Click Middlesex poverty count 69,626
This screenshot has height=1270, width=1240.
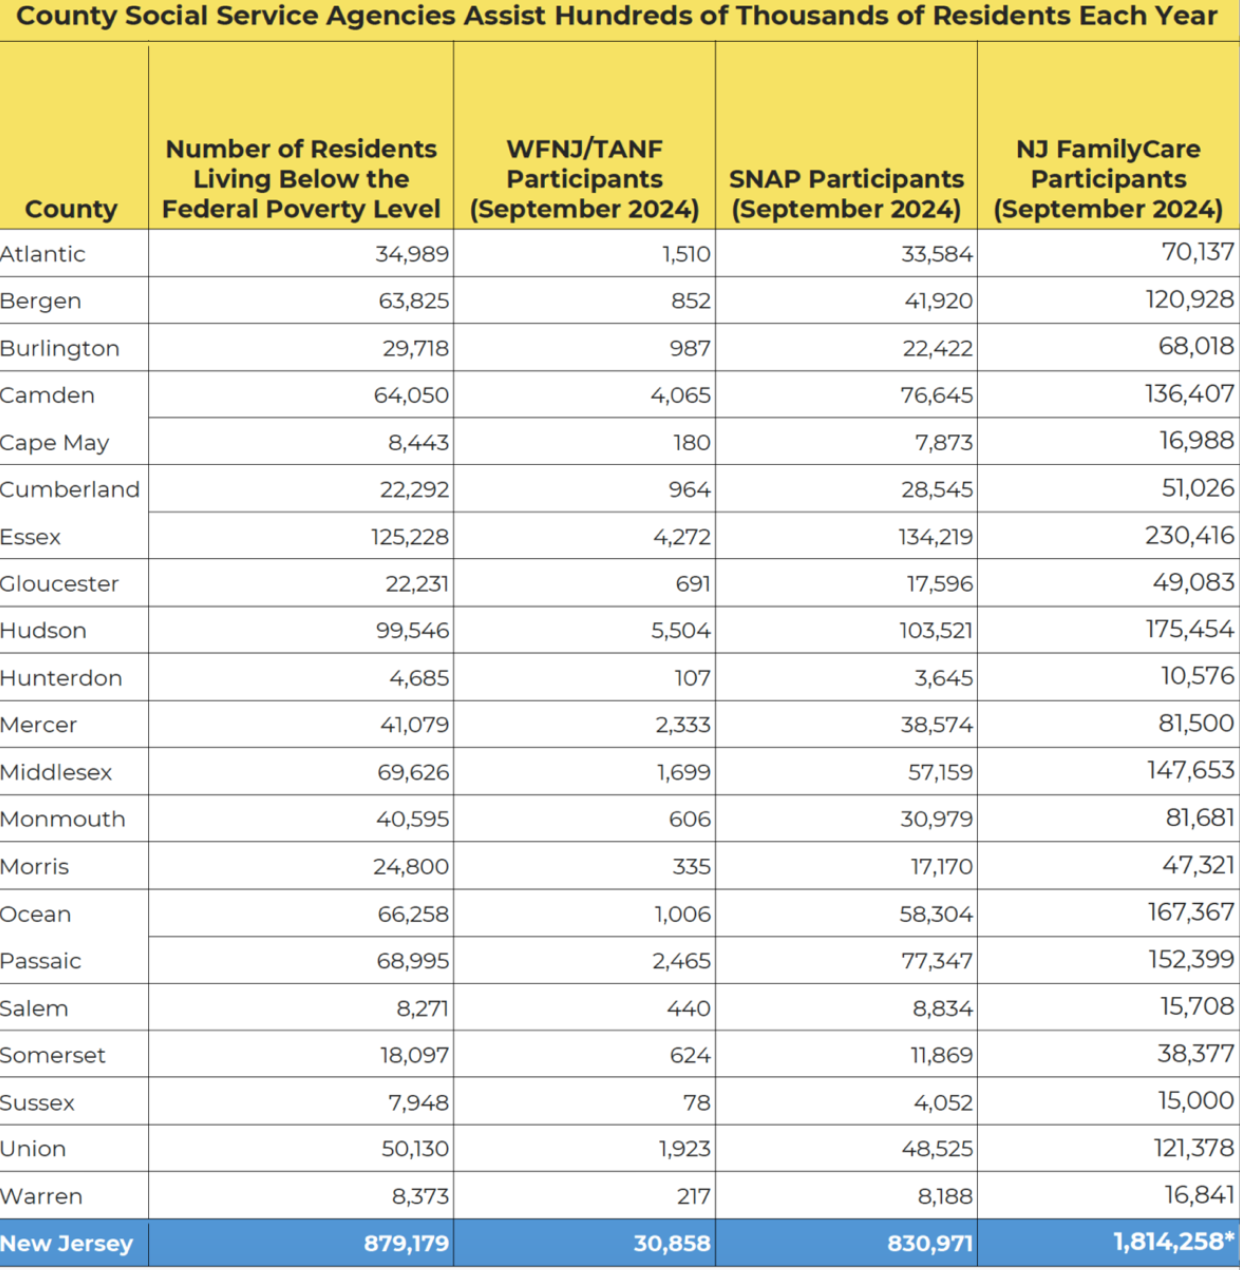tap(412, 772)
